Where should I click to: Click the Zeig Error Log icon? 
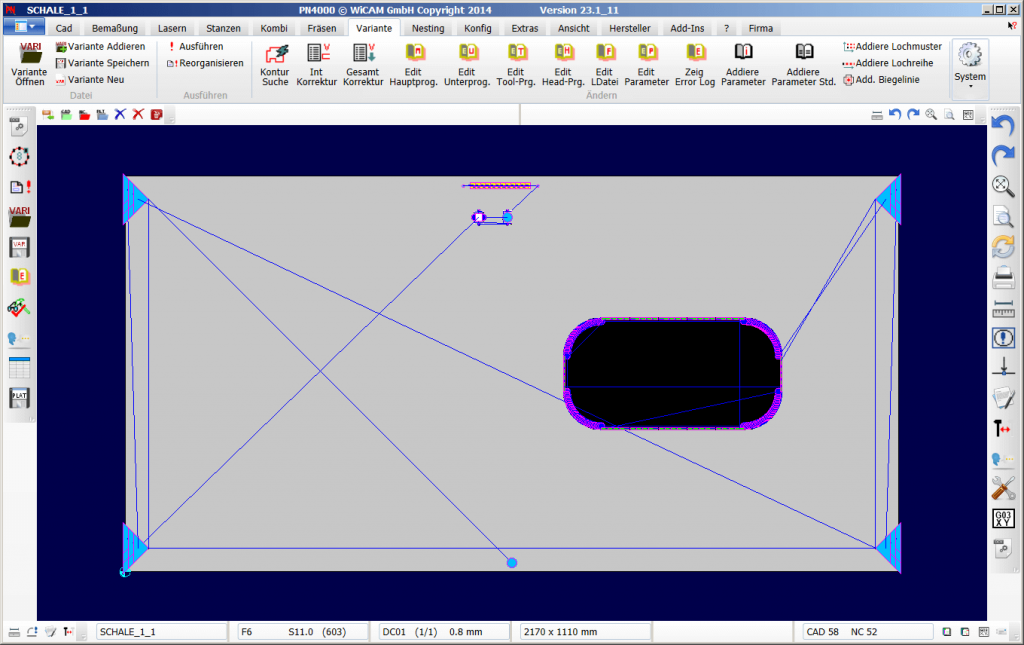[693, 65]
